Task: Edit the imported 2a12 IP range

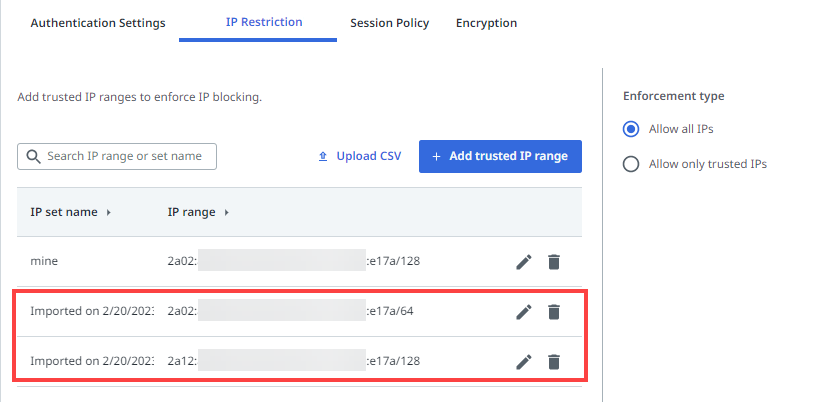Action: [x=523, y=362]
